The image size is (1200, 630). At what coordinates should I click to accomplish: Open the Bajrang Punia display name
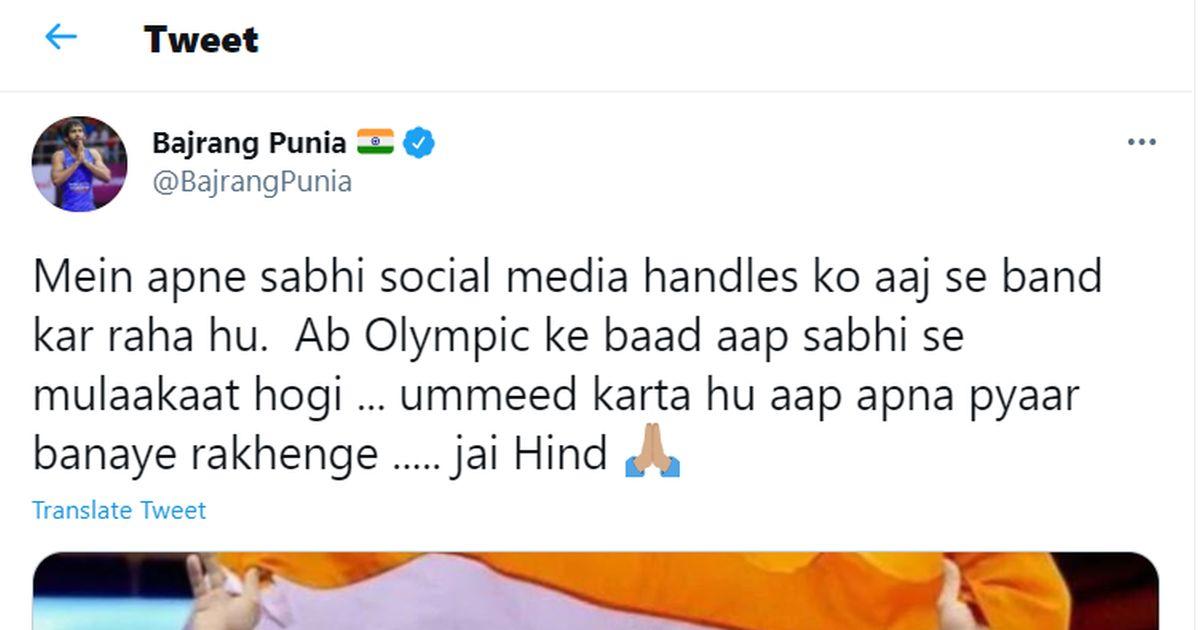[249, 143]
